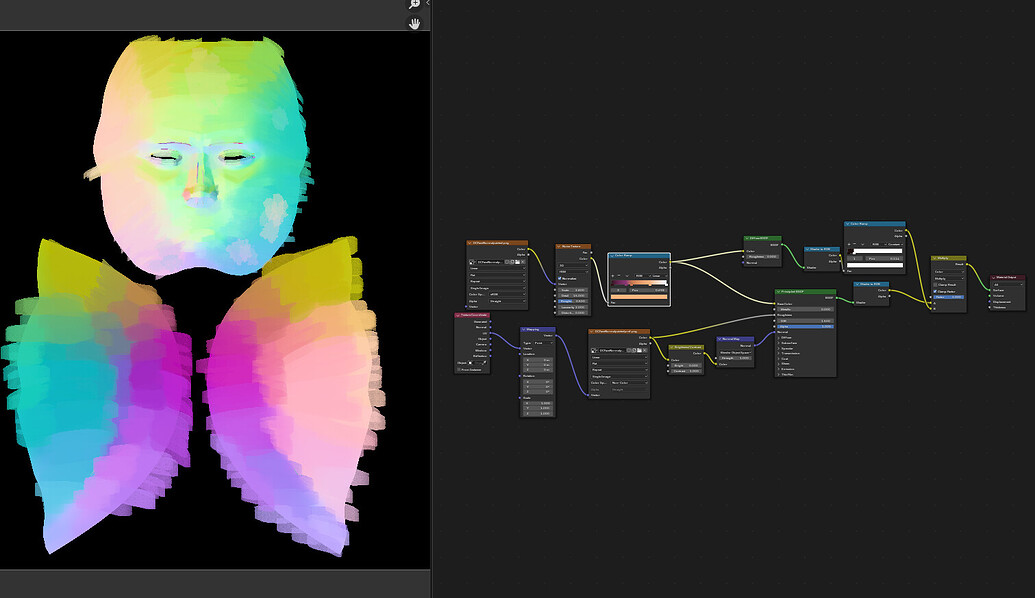Activate the hand pan view icon
The image size is (1035, 598).
pos(415,23)
